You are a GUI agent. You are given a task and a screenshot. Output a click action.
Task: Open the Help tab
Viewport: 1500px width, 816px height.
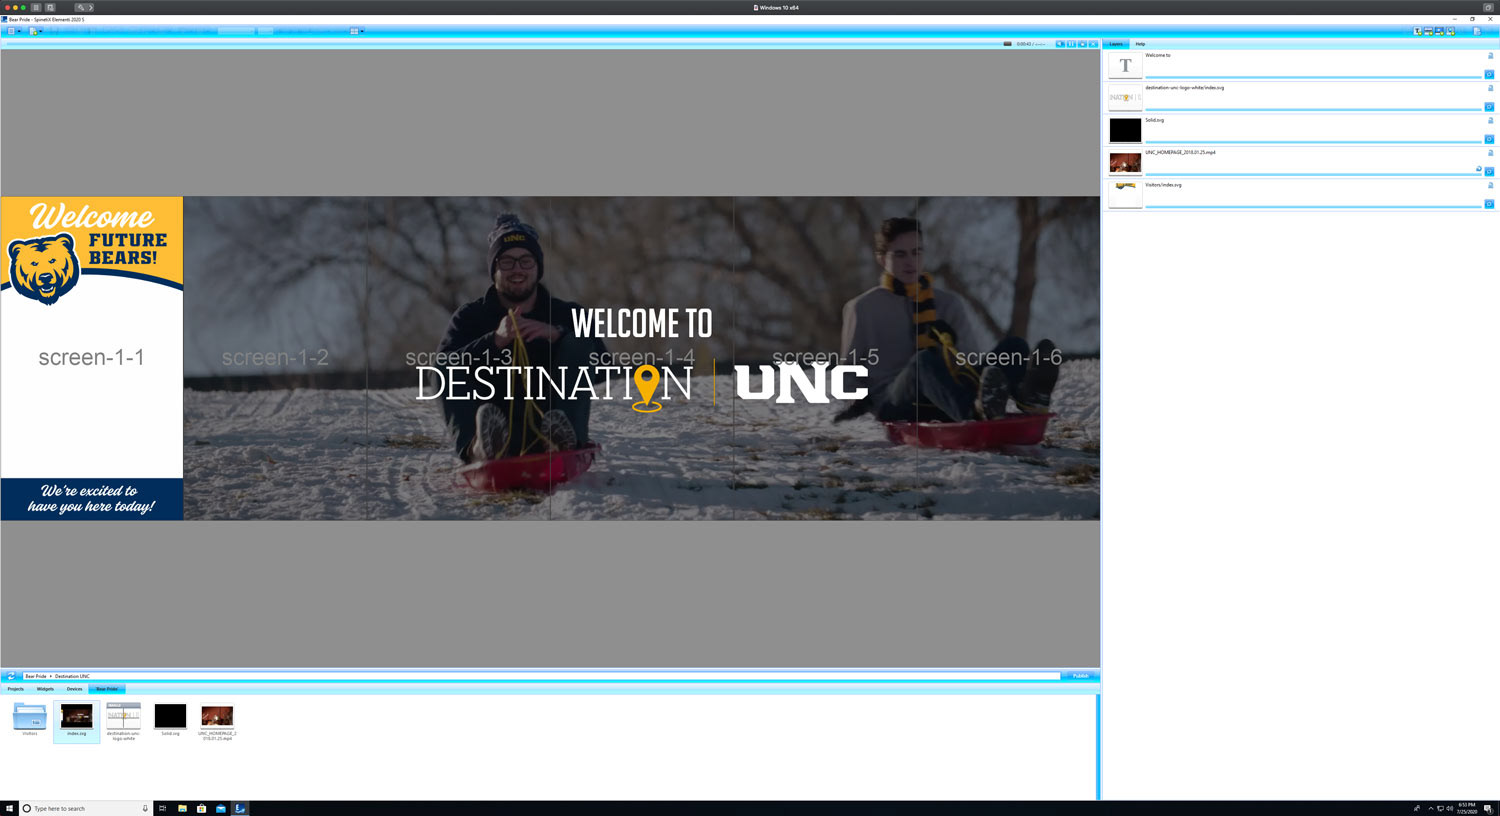pyautogui.click(x=1140, y=44)
